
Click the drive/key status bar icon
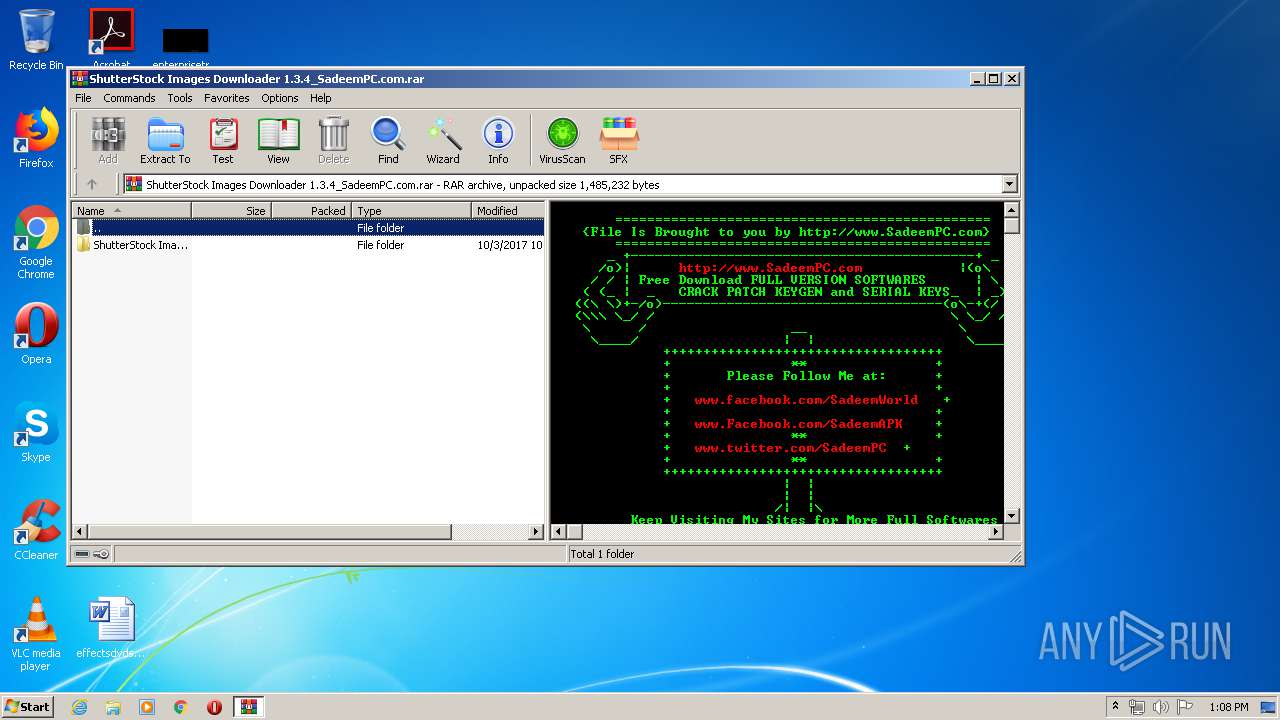92,554
